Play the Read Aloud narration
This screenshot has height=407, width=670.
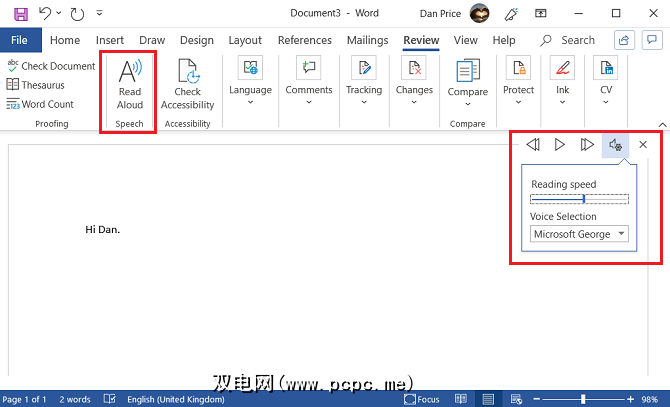click(x=559, y=145)
